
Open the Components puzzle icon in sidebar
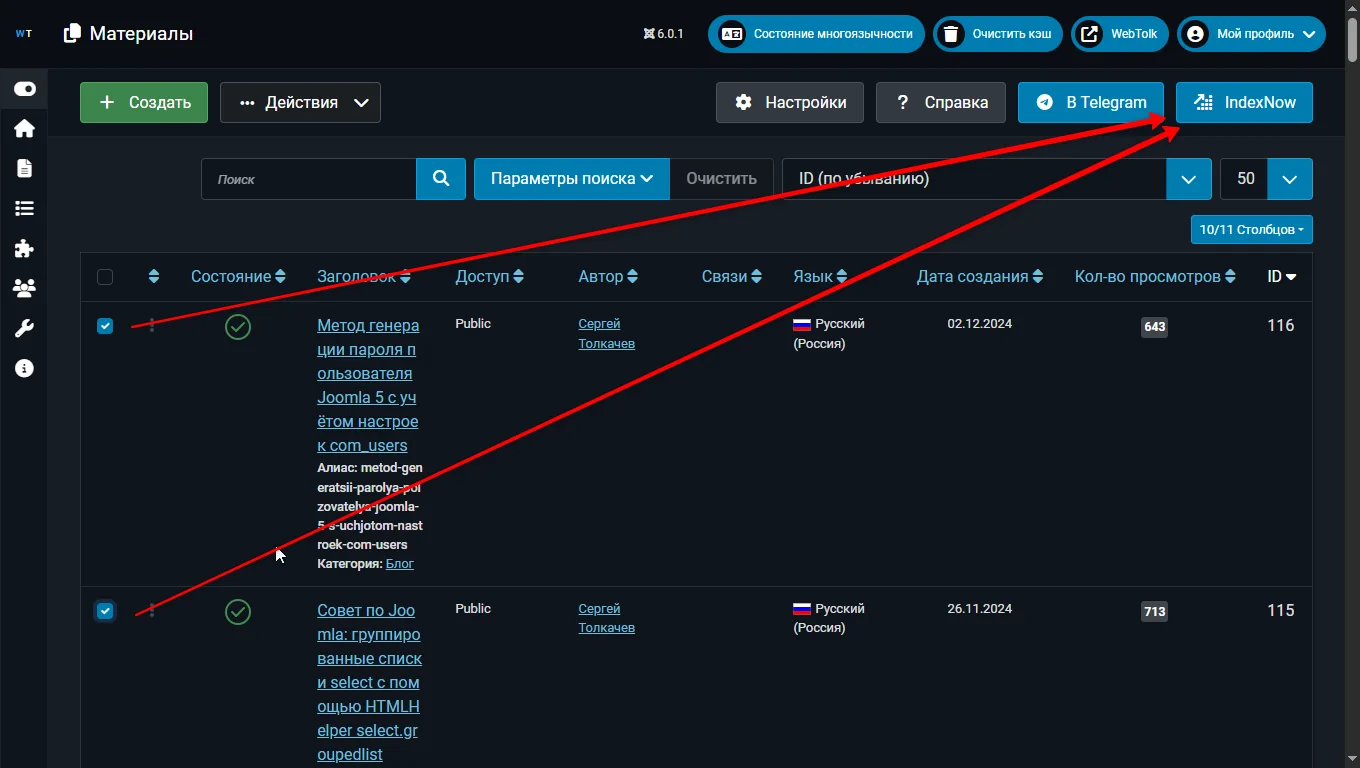(x=24, y=248)
